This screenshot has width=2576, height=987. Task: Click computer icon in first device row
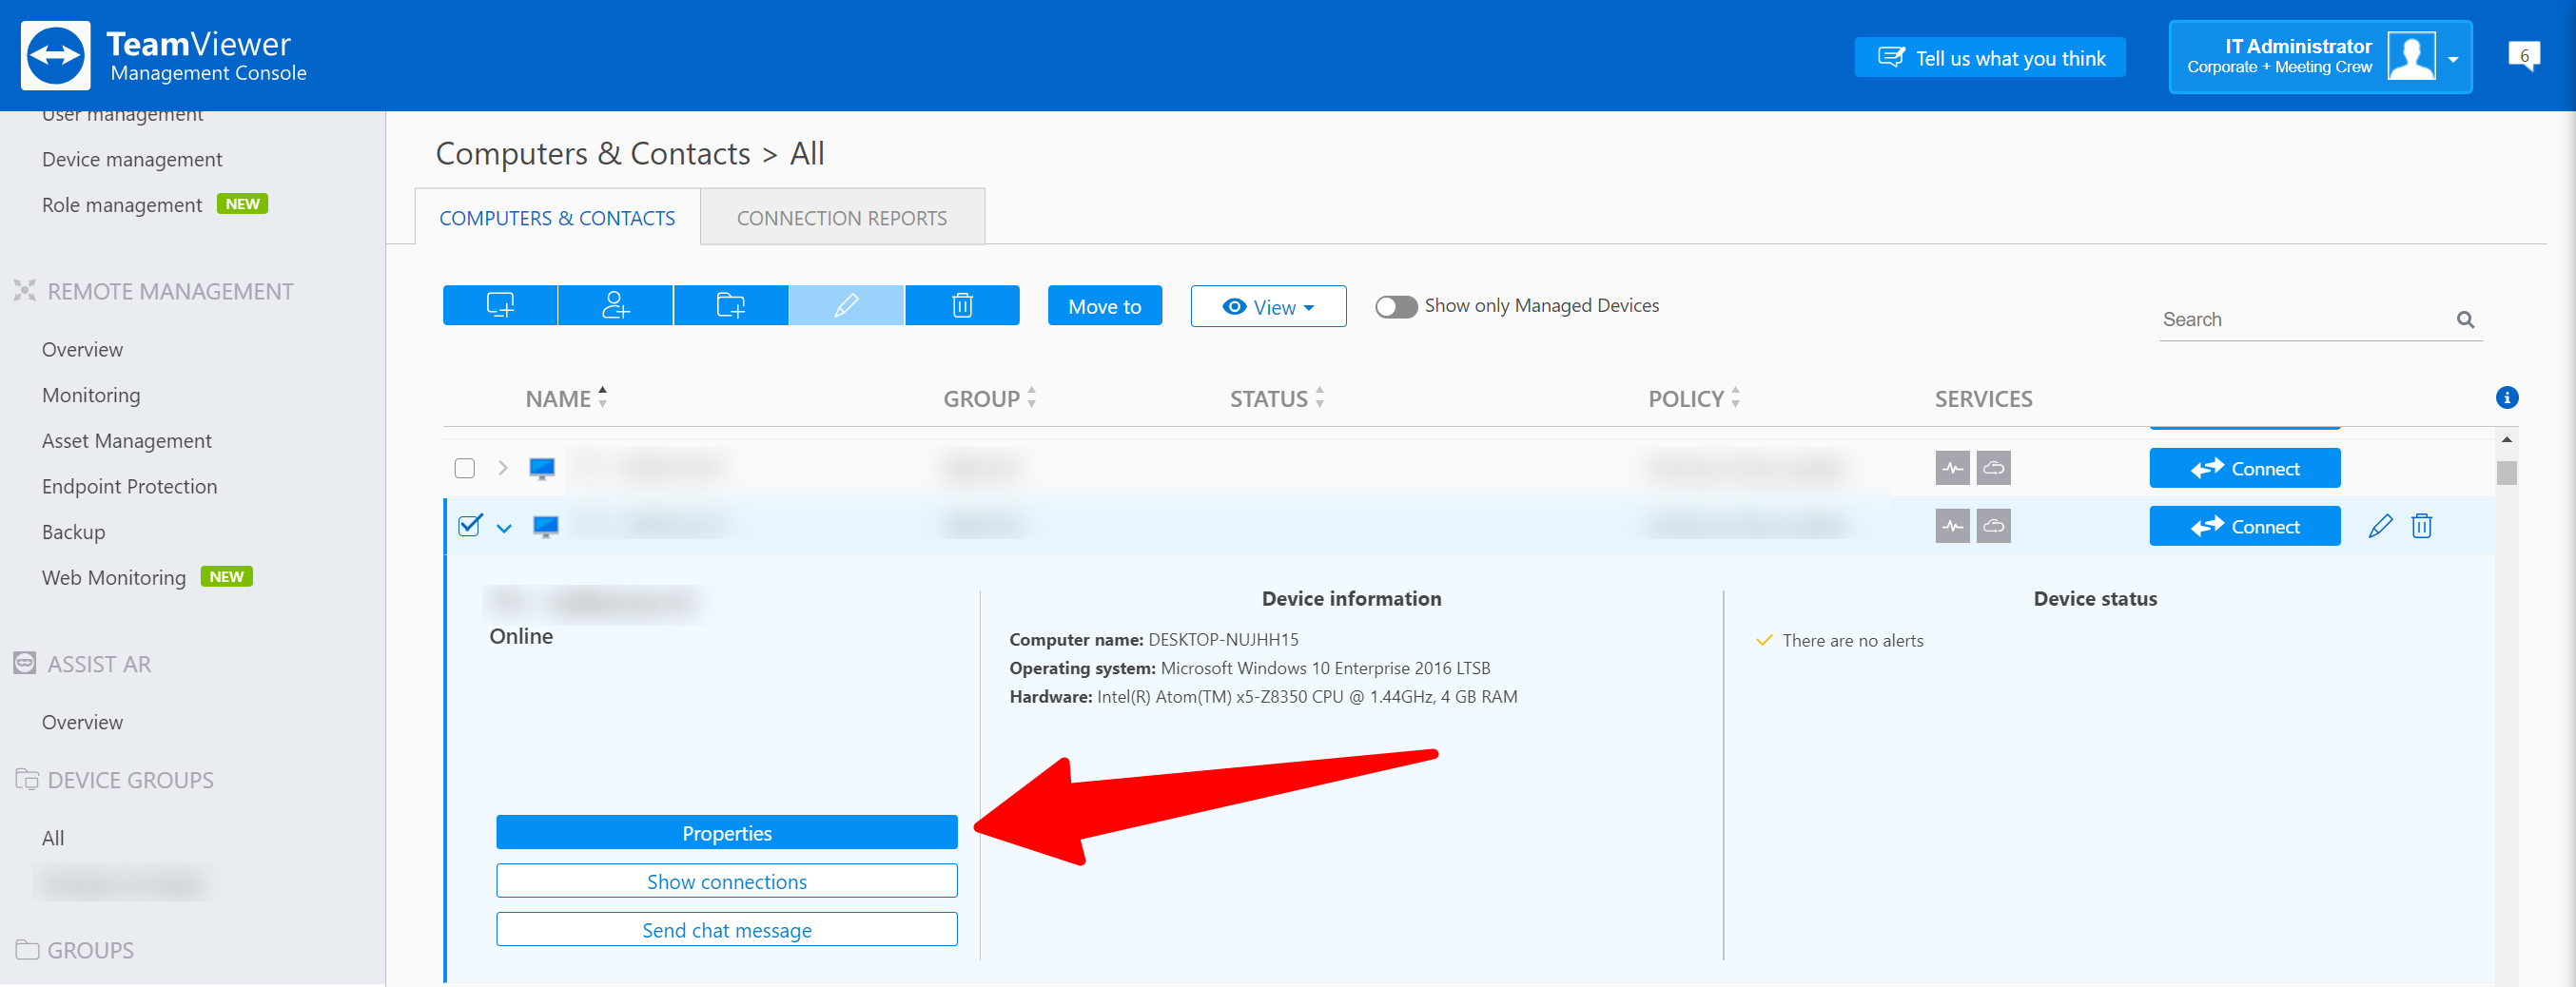point(542,468)
